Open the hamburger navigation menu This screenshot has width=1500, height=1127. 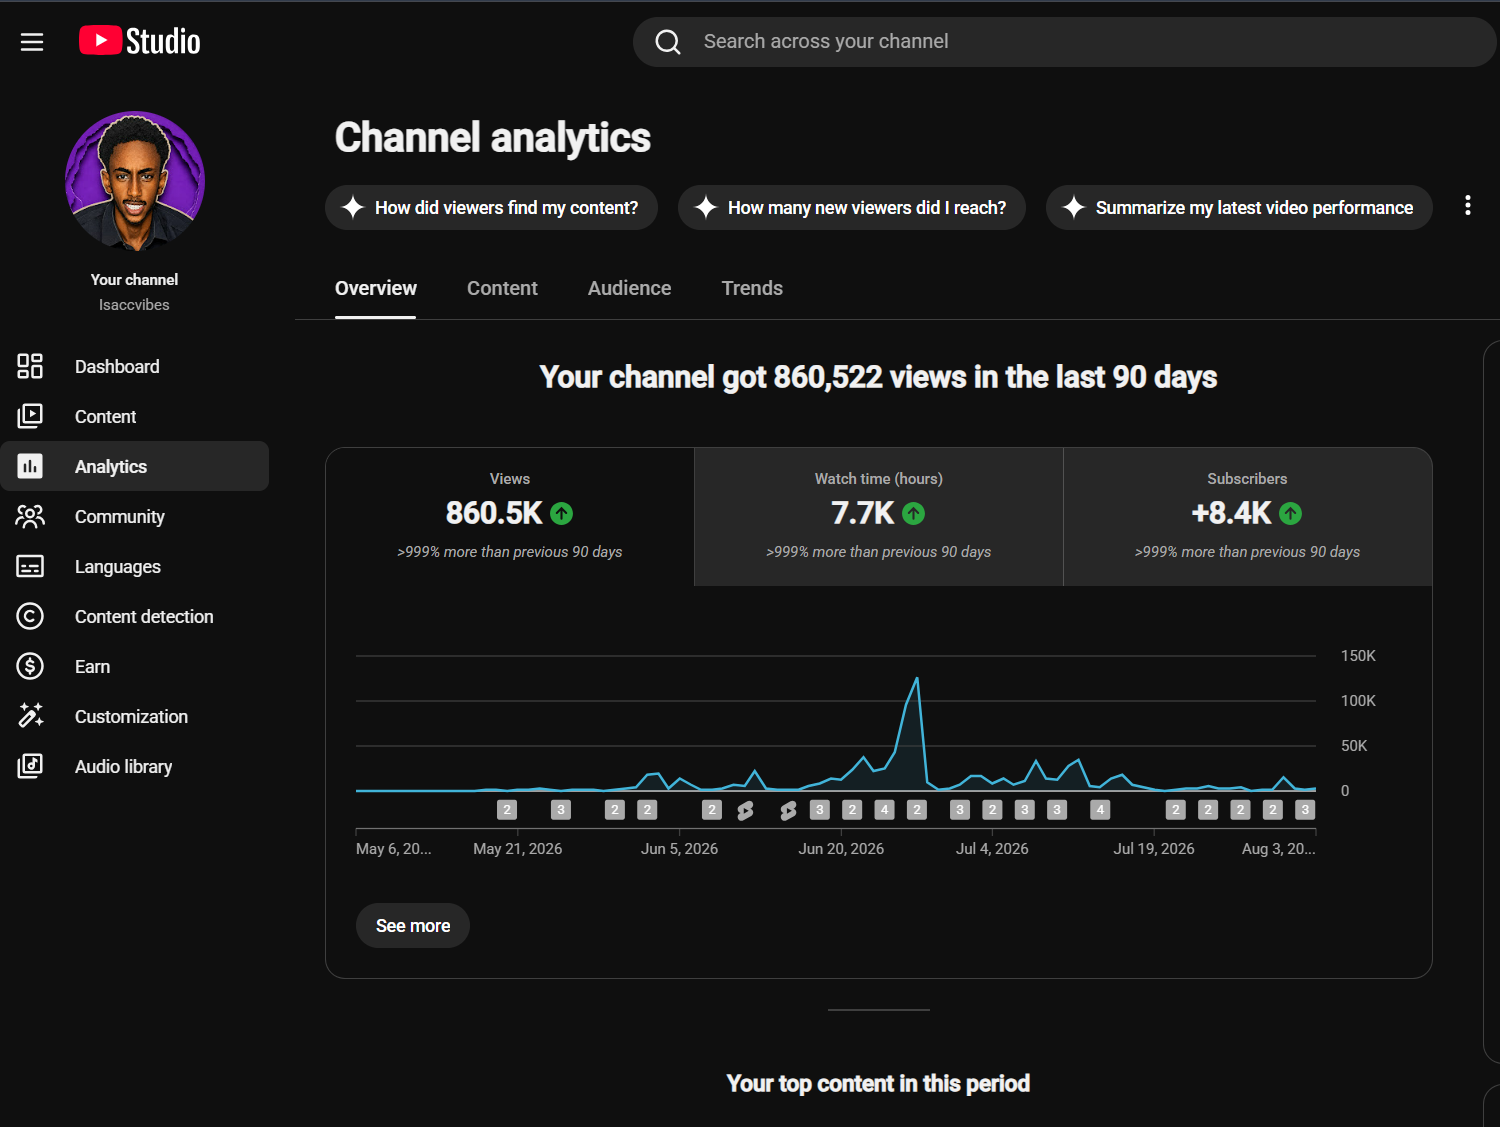(32, 42)
